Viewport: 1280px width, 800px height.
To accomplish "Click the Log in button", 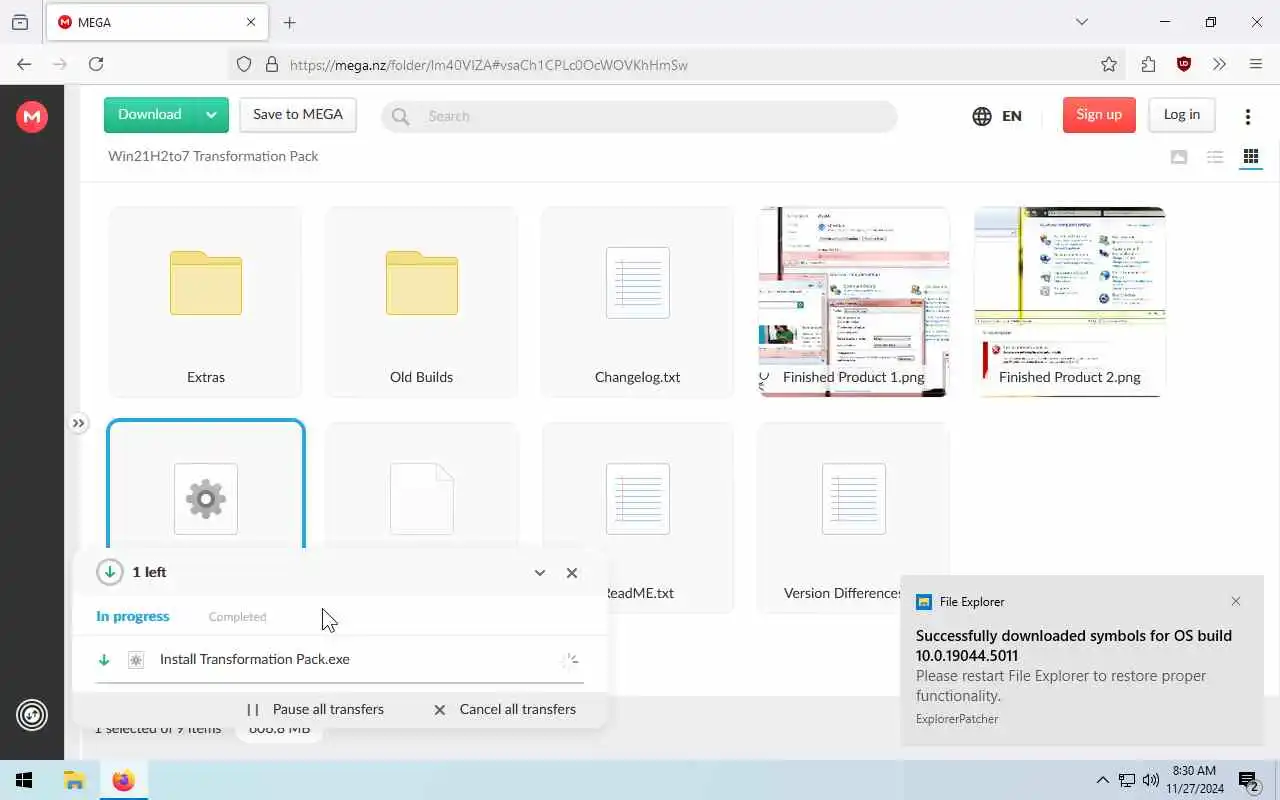I will (1182, 115).
